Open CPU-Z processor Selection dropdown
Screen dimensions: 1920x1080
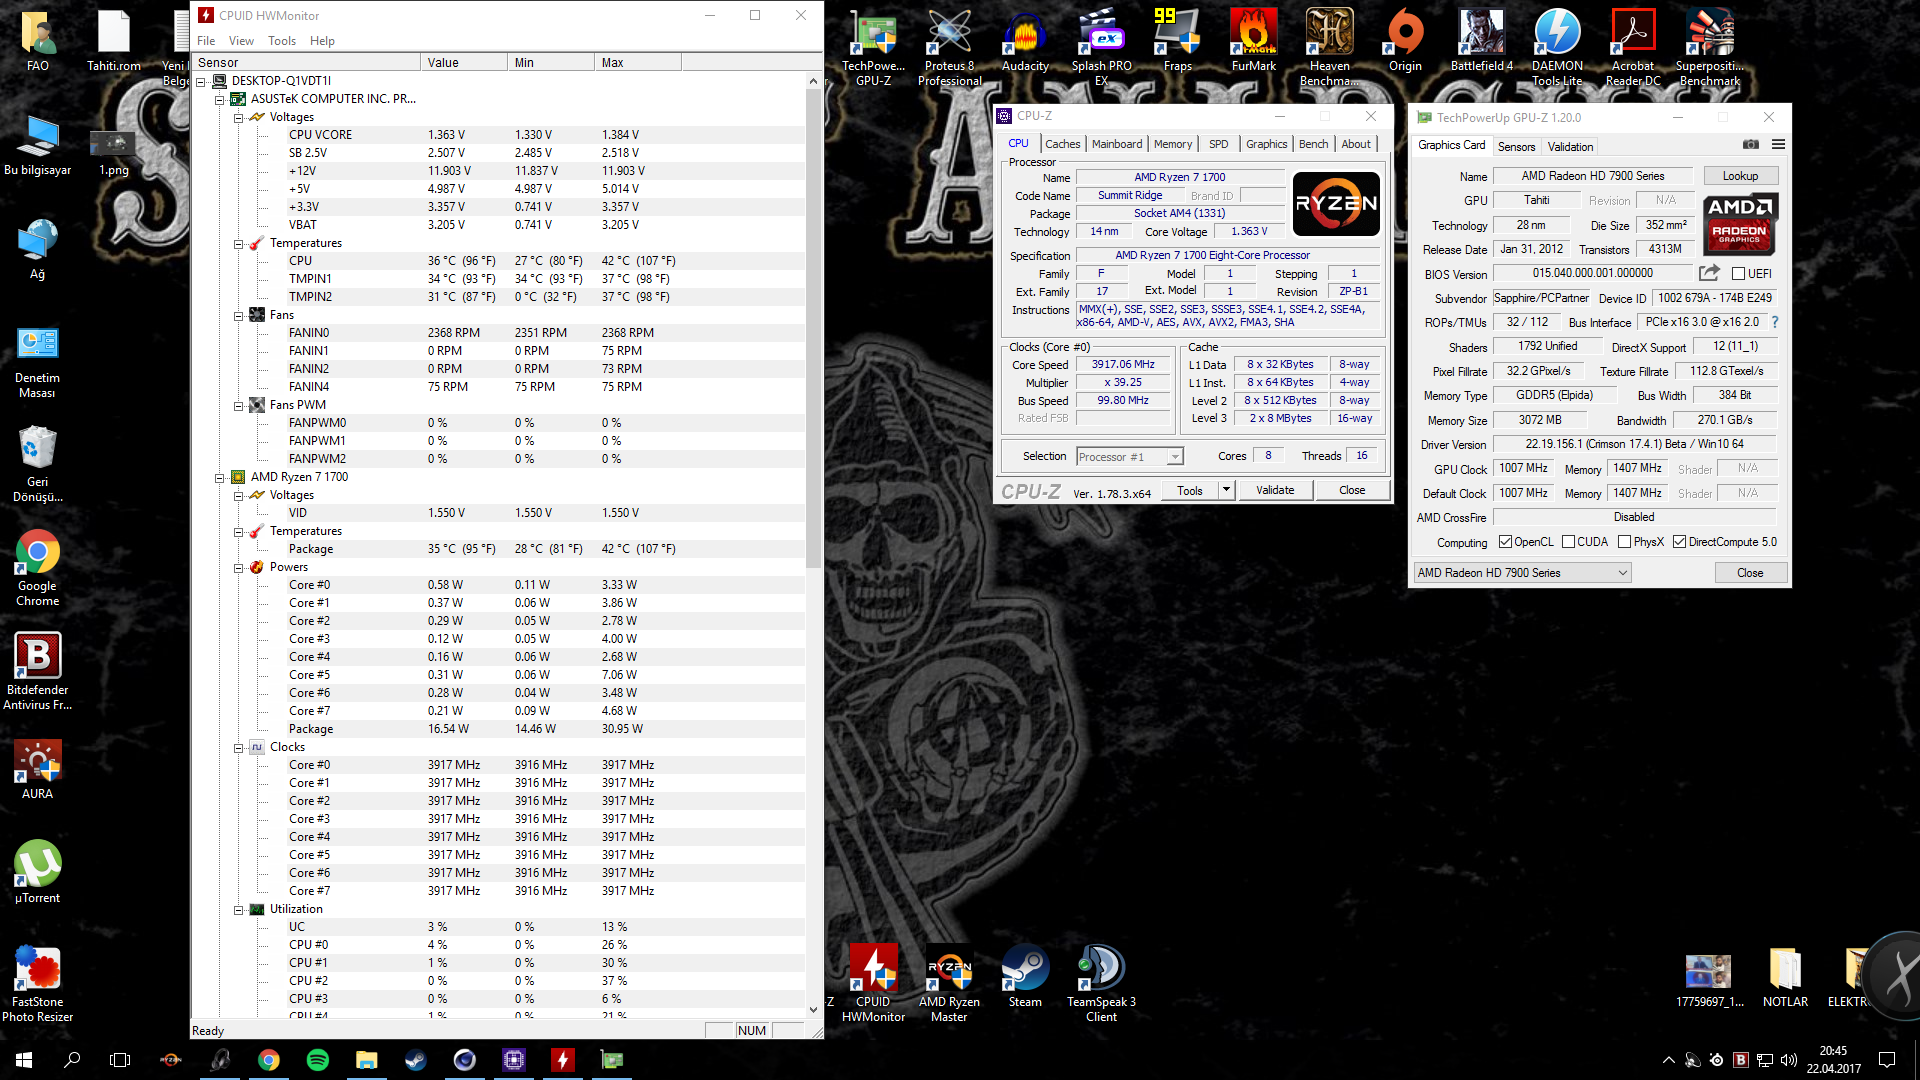1130,457
